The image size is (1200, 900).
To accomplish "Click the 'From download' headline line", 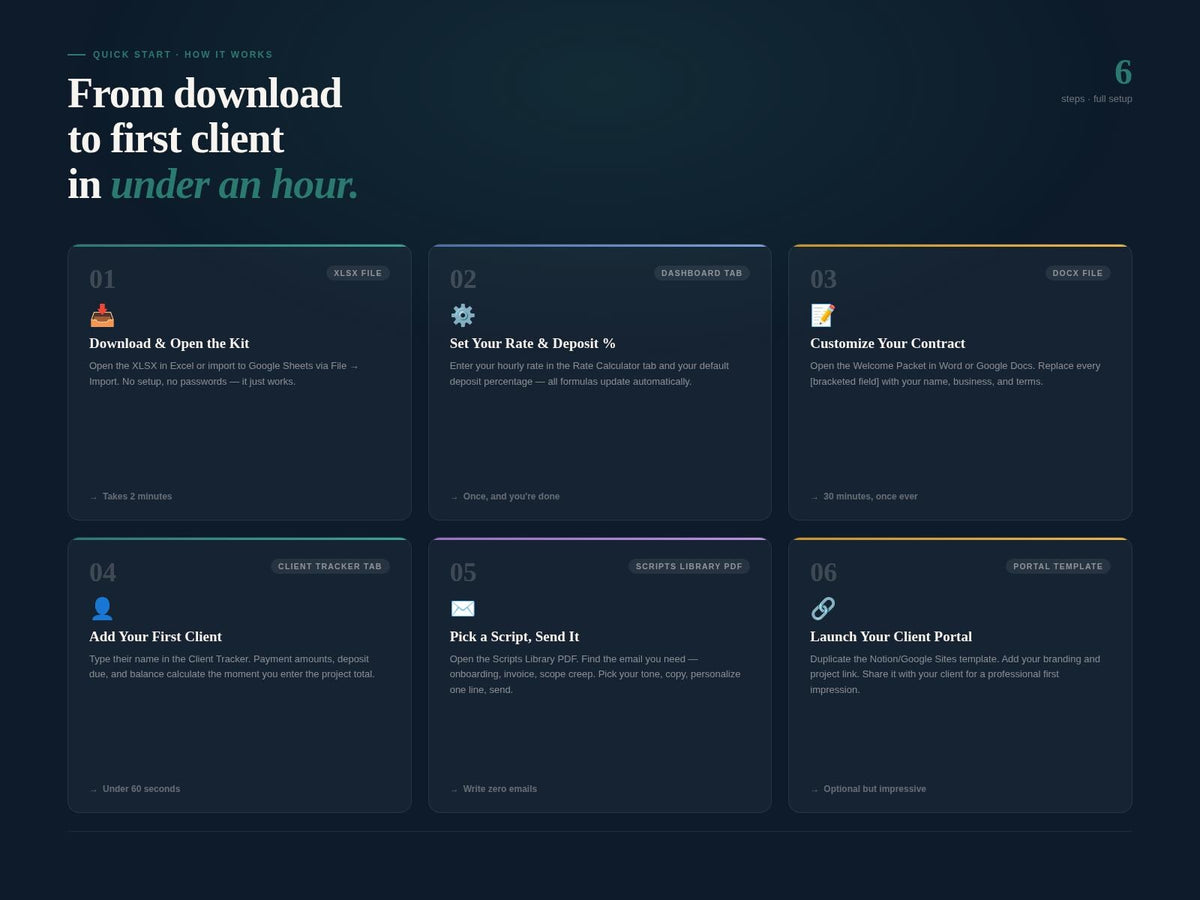I will point(205,93).
